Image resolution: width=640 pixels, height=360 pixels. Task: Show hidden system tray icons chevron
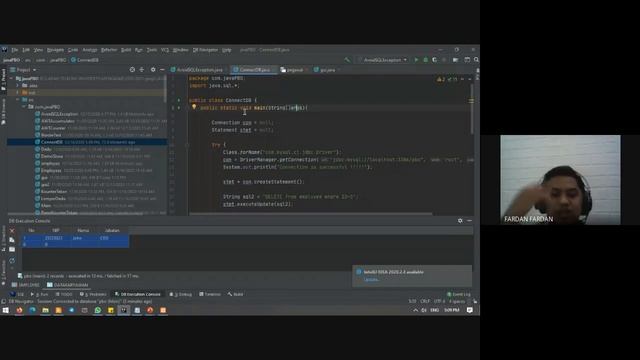(416, 310)
